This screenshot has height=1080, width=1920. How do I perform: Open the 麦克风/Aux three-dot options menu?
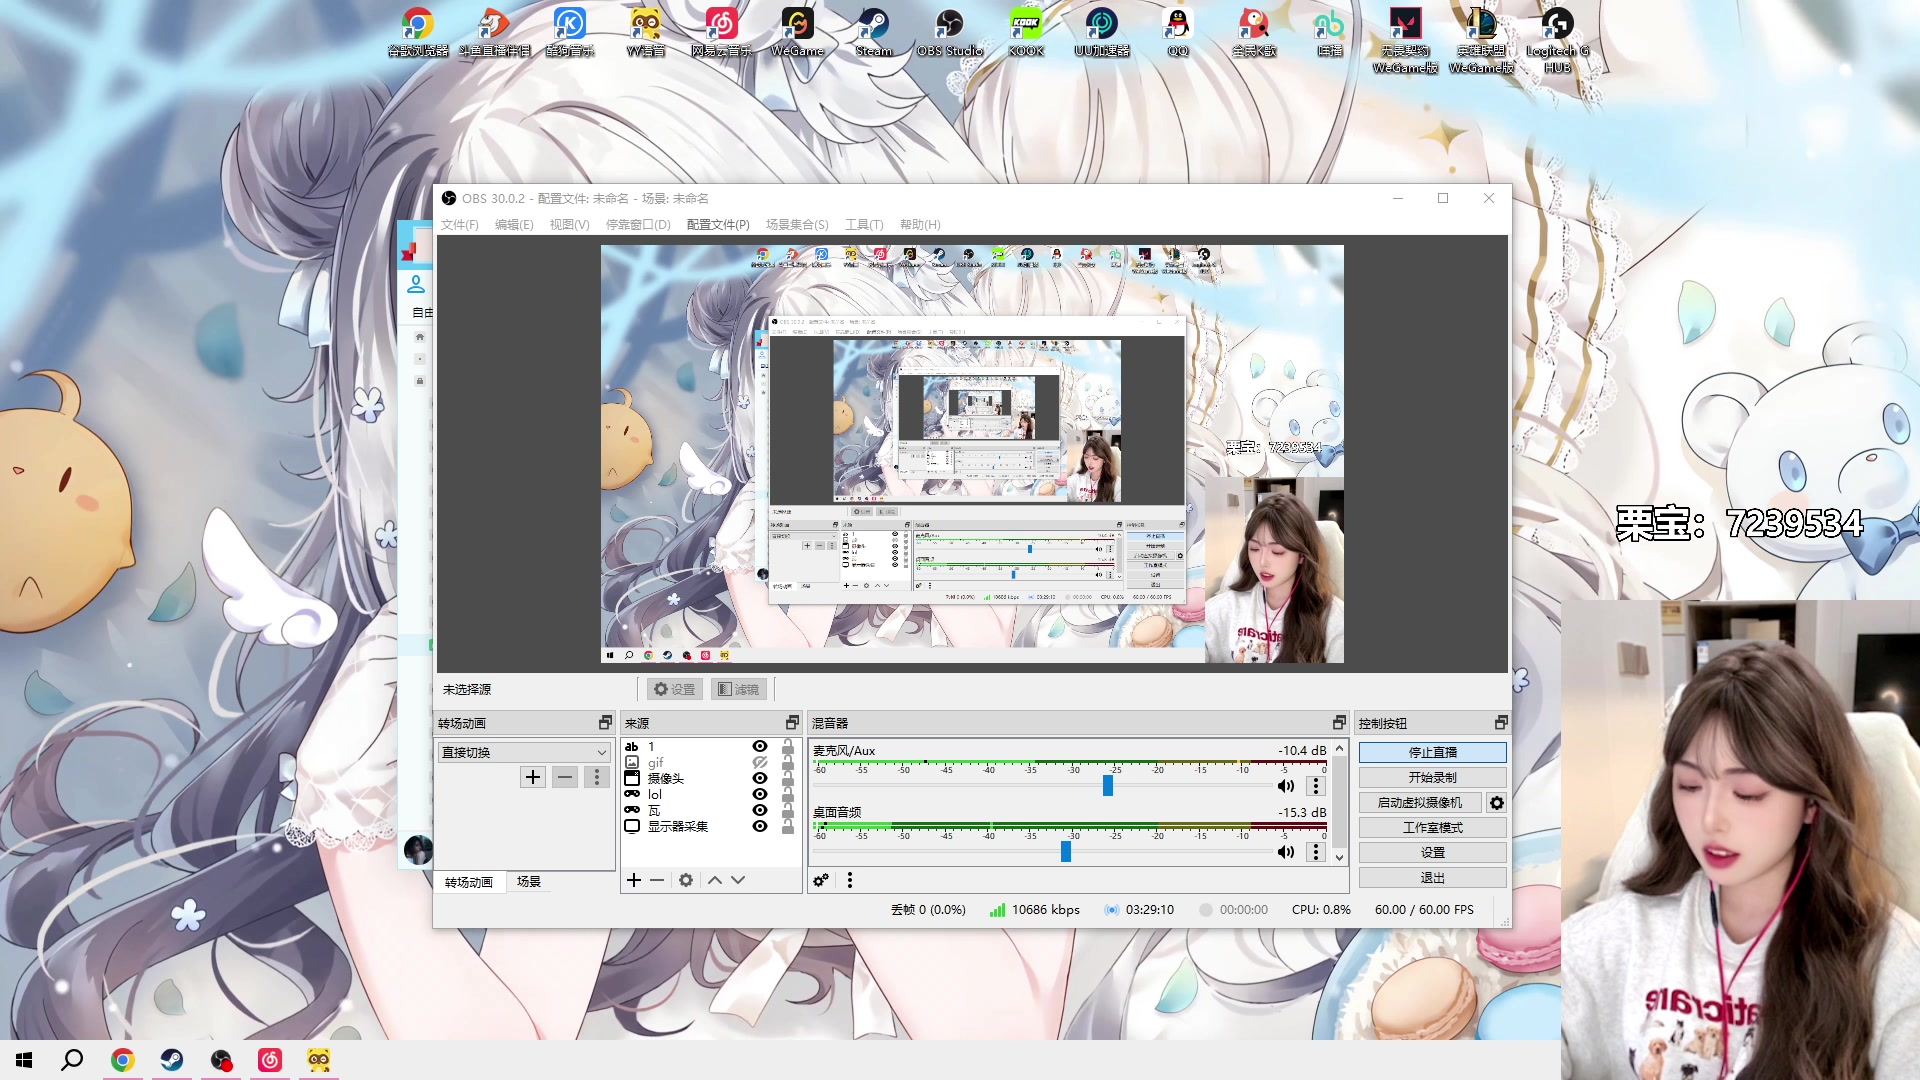(1316, 787)
